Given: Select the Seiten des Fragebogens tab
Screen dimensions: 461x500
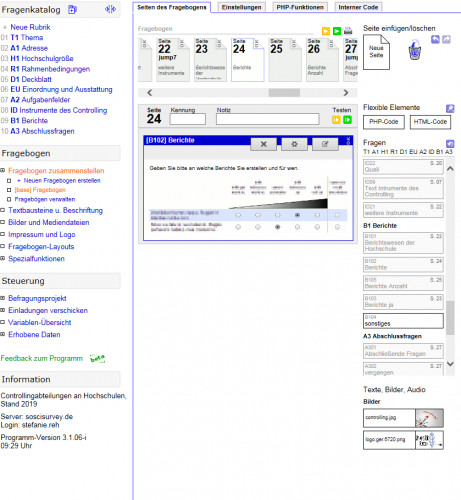Looking at the screenshot, I should coord(172,7).
